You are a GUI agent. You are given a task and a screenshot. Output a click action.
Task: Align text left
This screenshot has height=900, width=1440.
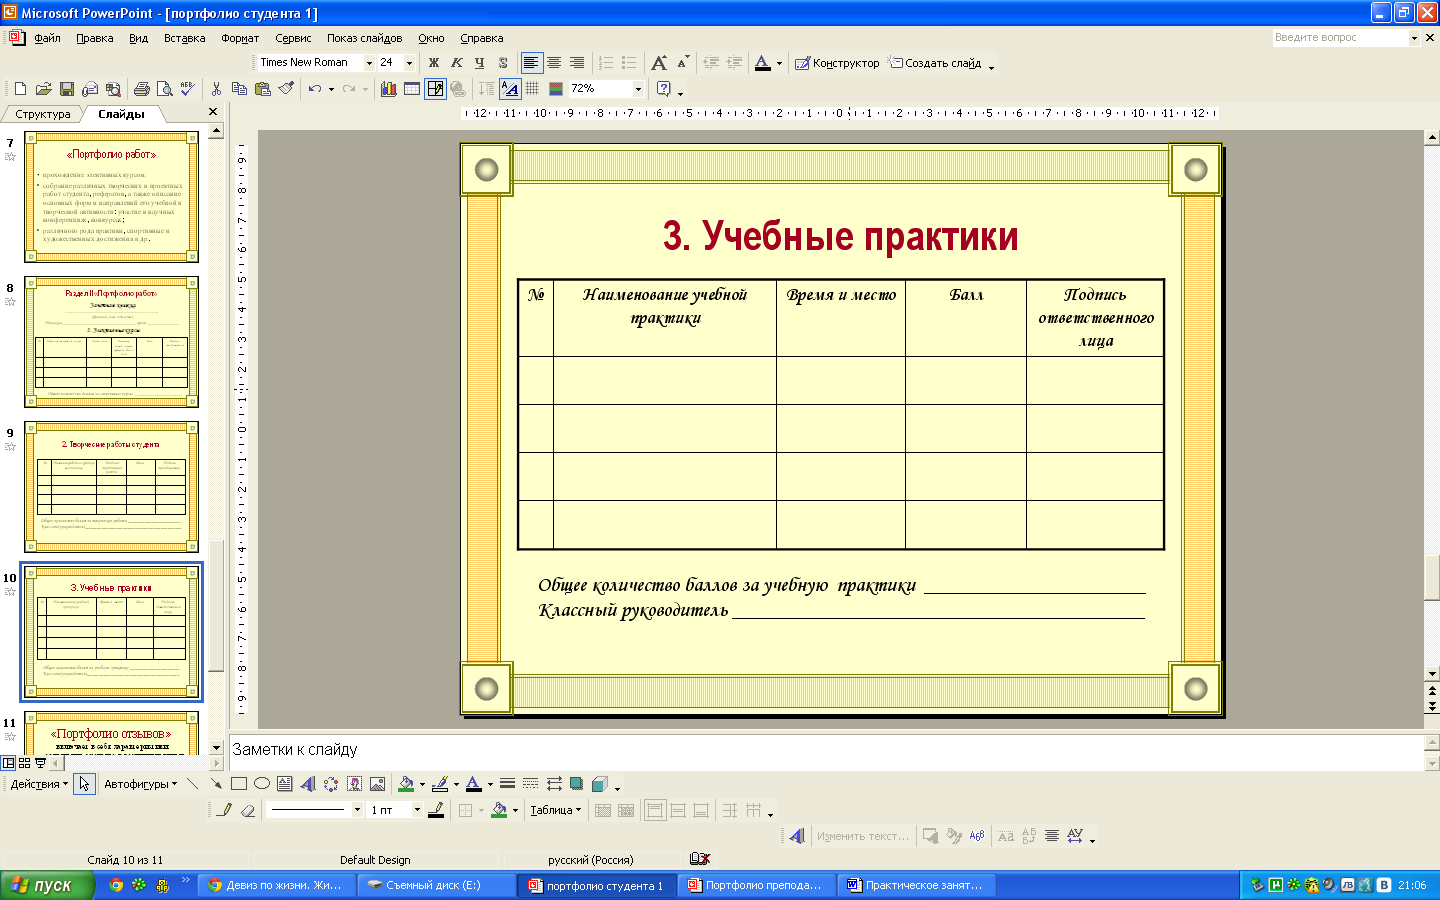coord(531,63)
